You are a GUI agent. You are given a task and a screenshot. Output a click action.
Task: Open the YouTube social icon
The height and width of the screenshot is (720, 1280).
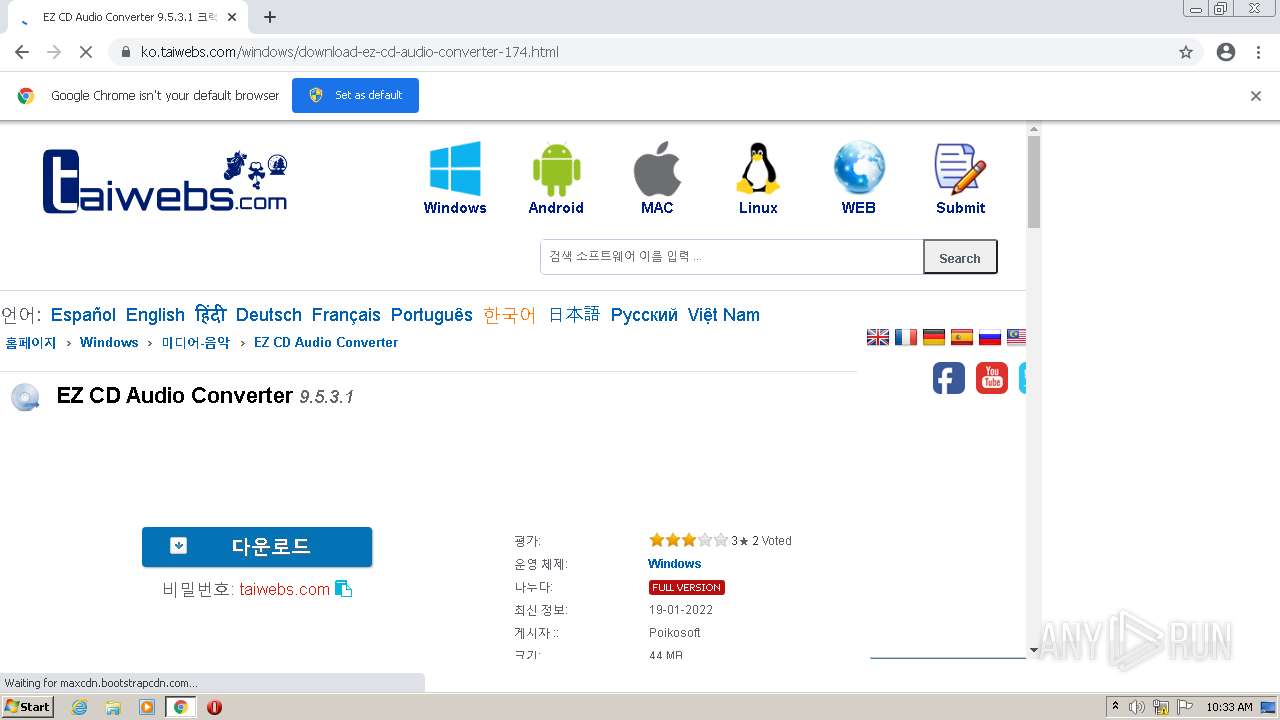click(992, 378)
